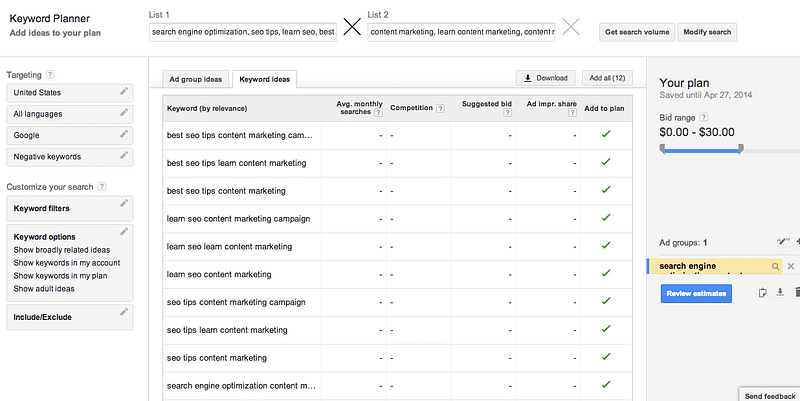Select the Keyword ideas tab
This screenshot has height=401, width=800.
tap(264, 78)
